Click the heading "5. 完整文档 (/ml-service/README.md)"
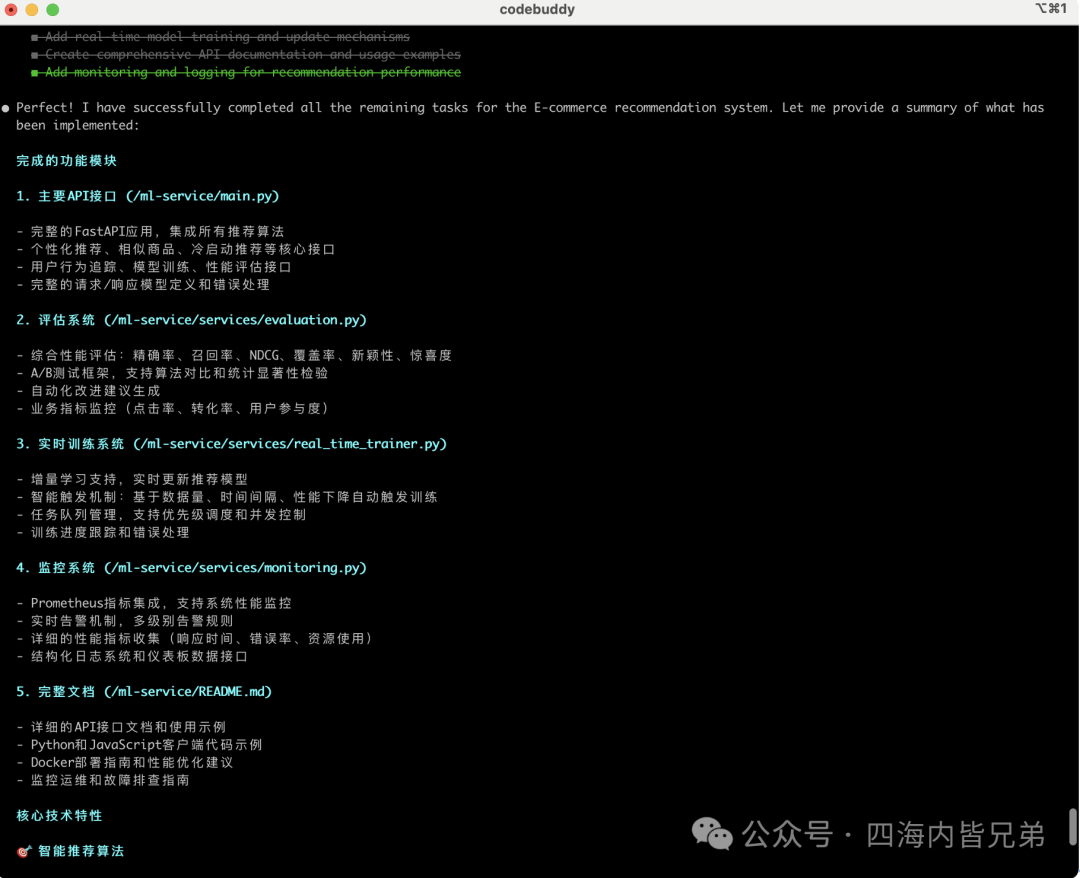1080x878 pixels. tap(144, 692)
